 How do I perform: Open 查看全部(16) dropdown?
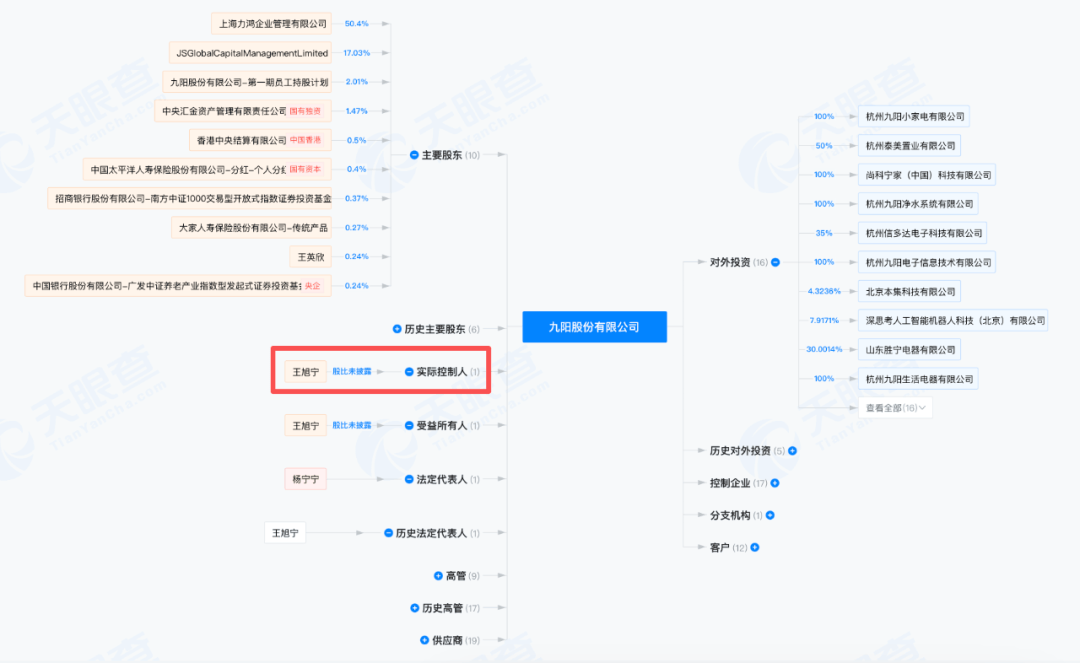coord(894,408)
